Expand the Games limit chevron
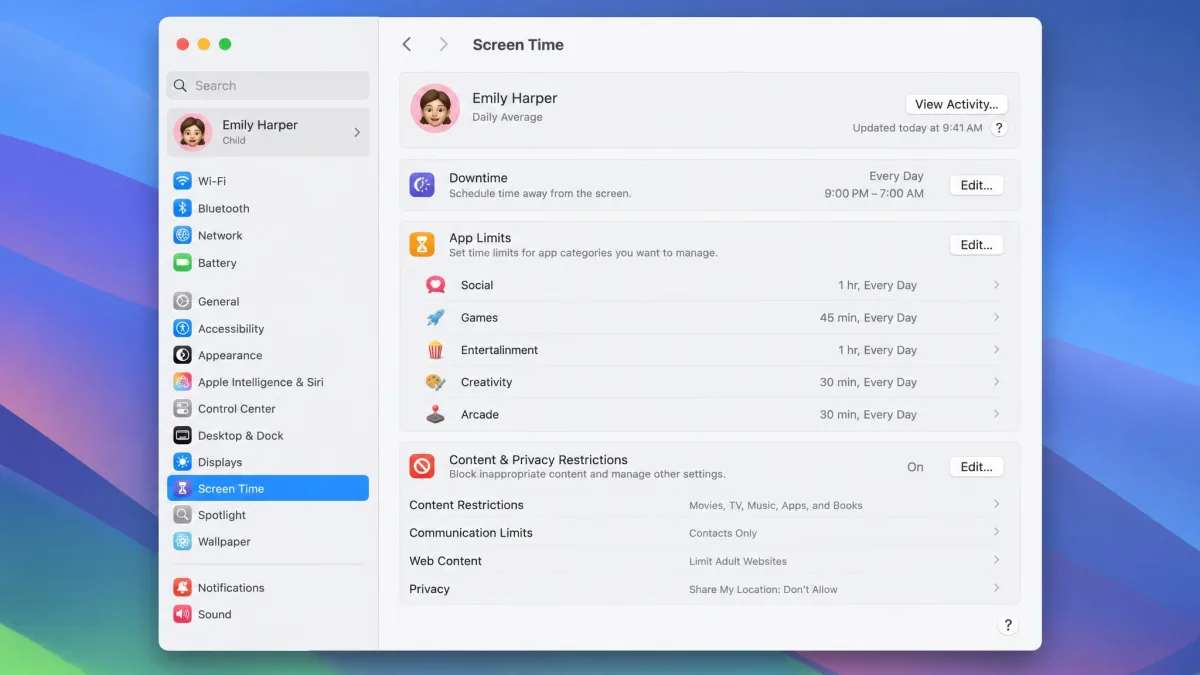 (x=997, y=317)
